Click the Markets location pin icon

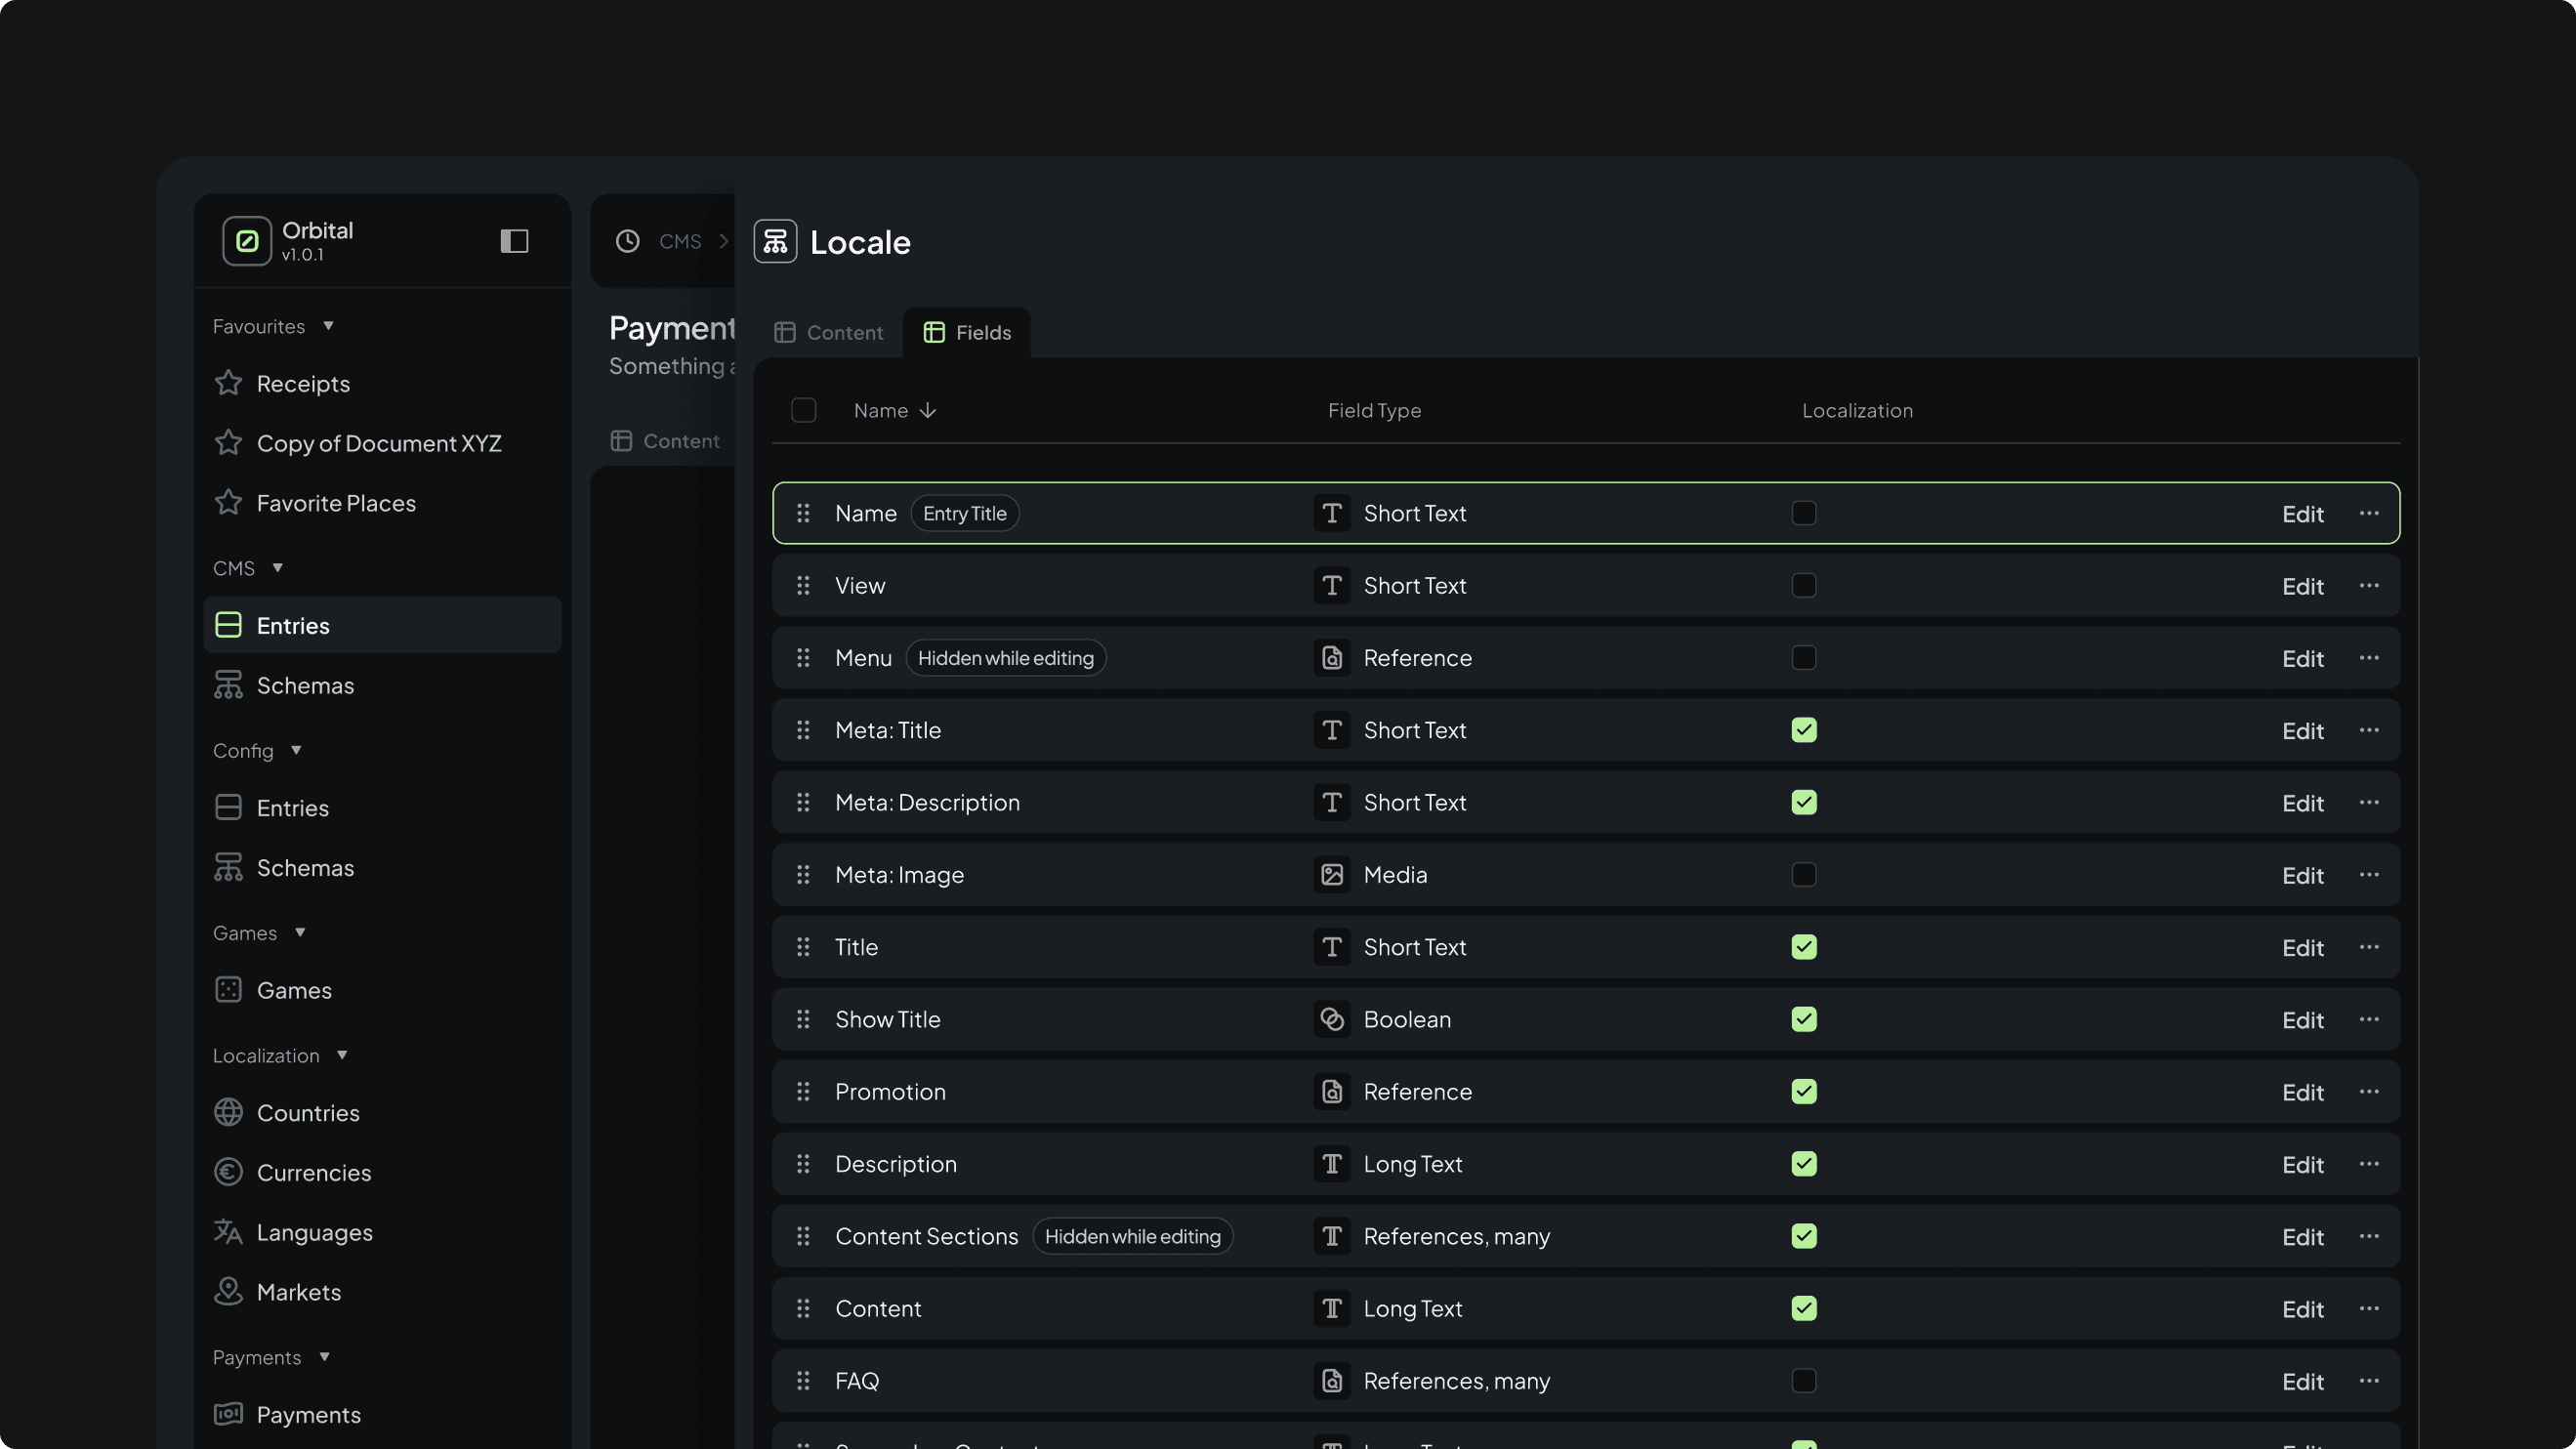(x=228, y=1291)
